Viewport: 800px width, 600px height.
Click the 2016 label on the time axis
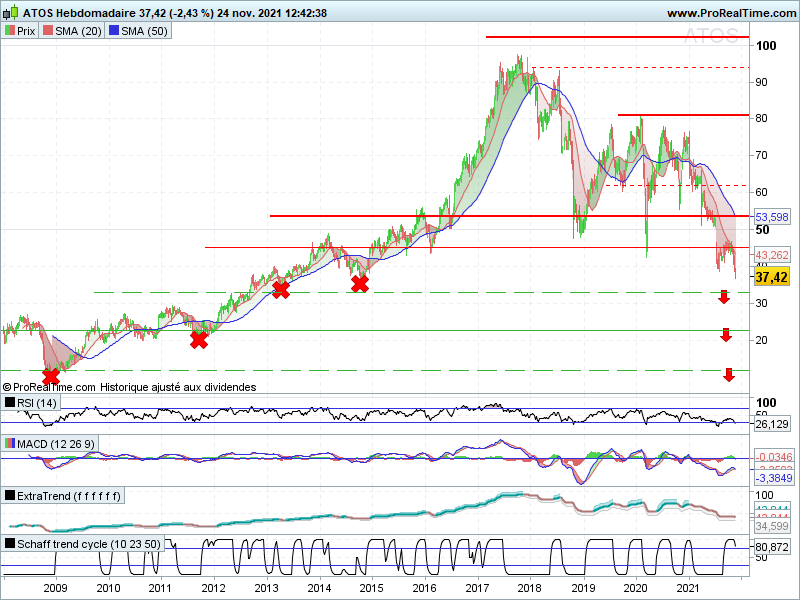[x=424, y=588]
